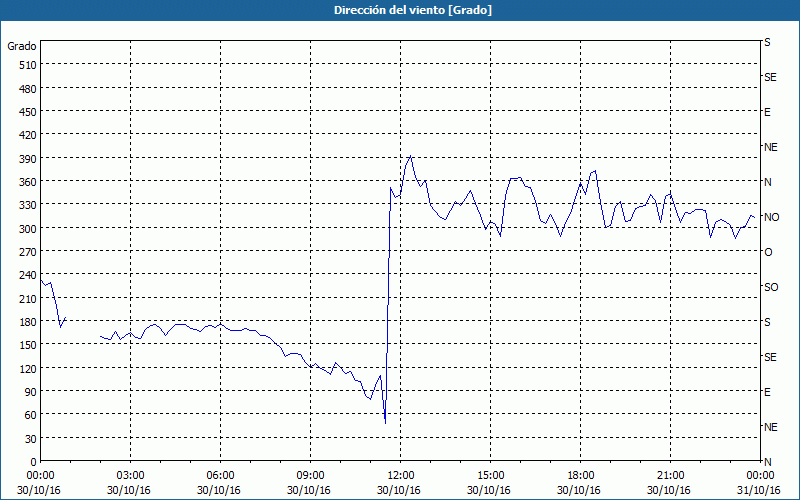Click the 30/10/16 date under 21:00
This screenshot has height=500, width=800.
tap(669, 491)
